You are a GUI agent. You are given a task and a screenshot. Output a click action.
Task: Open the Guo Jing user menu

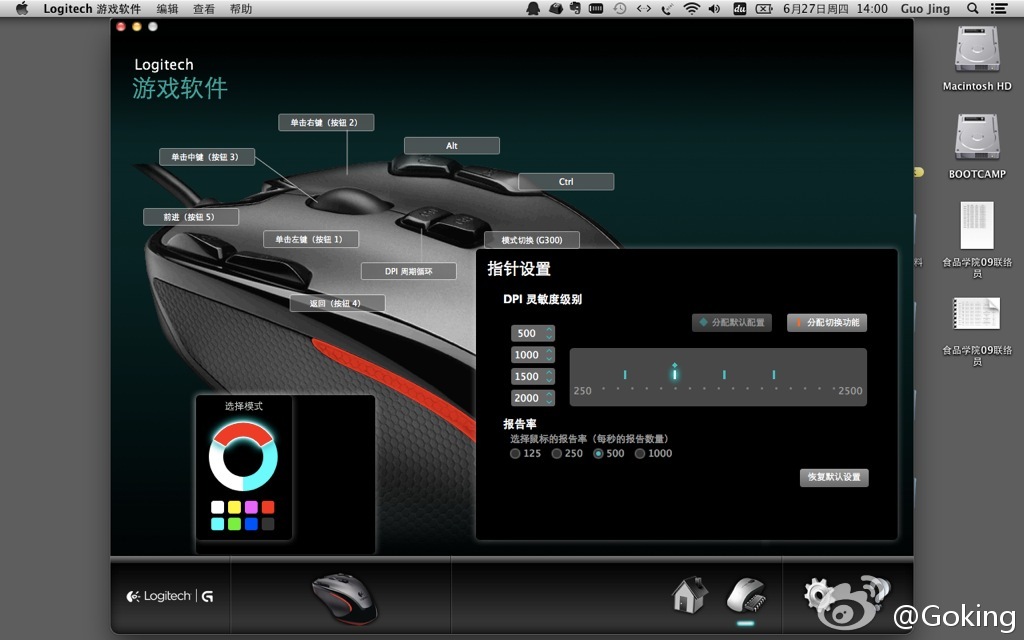[925, 8]
